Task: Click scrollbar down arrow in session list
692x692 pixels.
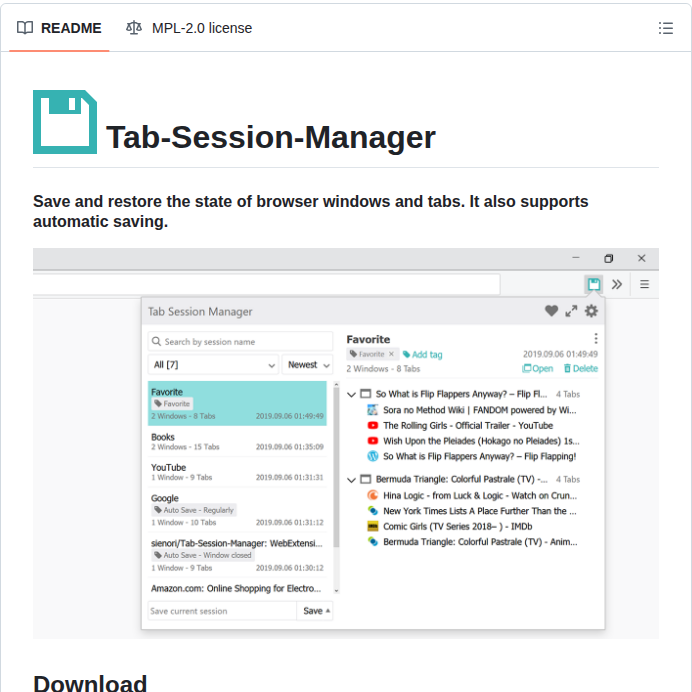Action: 336,590
